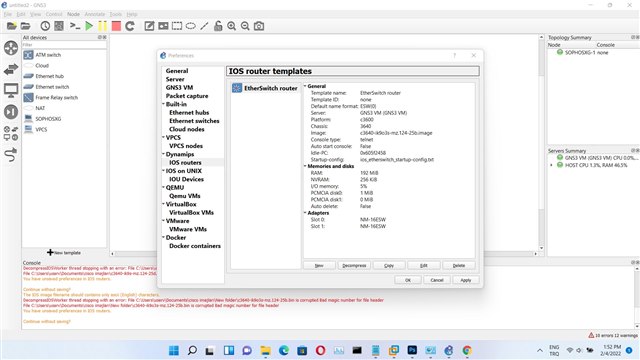The width and height of the screenshot is (640, 360).
Task: Open Packet capture preferences page
Action: [187, 96]
